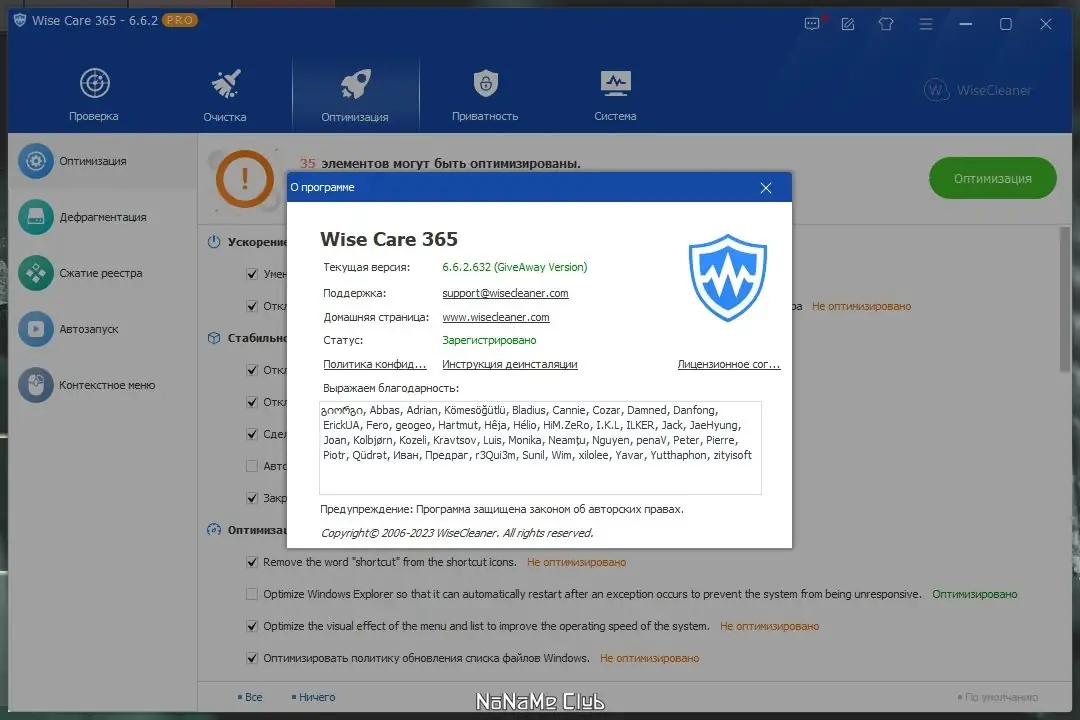Select the Дефрагментация disk icon in sidebar
The image size is (1080, 720).
point(36,217)
